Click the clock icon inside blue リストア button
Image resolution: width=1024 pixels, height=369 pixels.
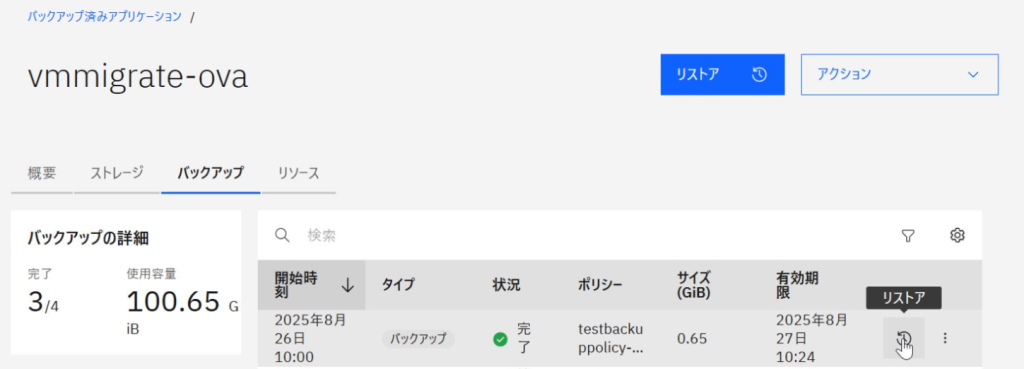pos(759,74)
